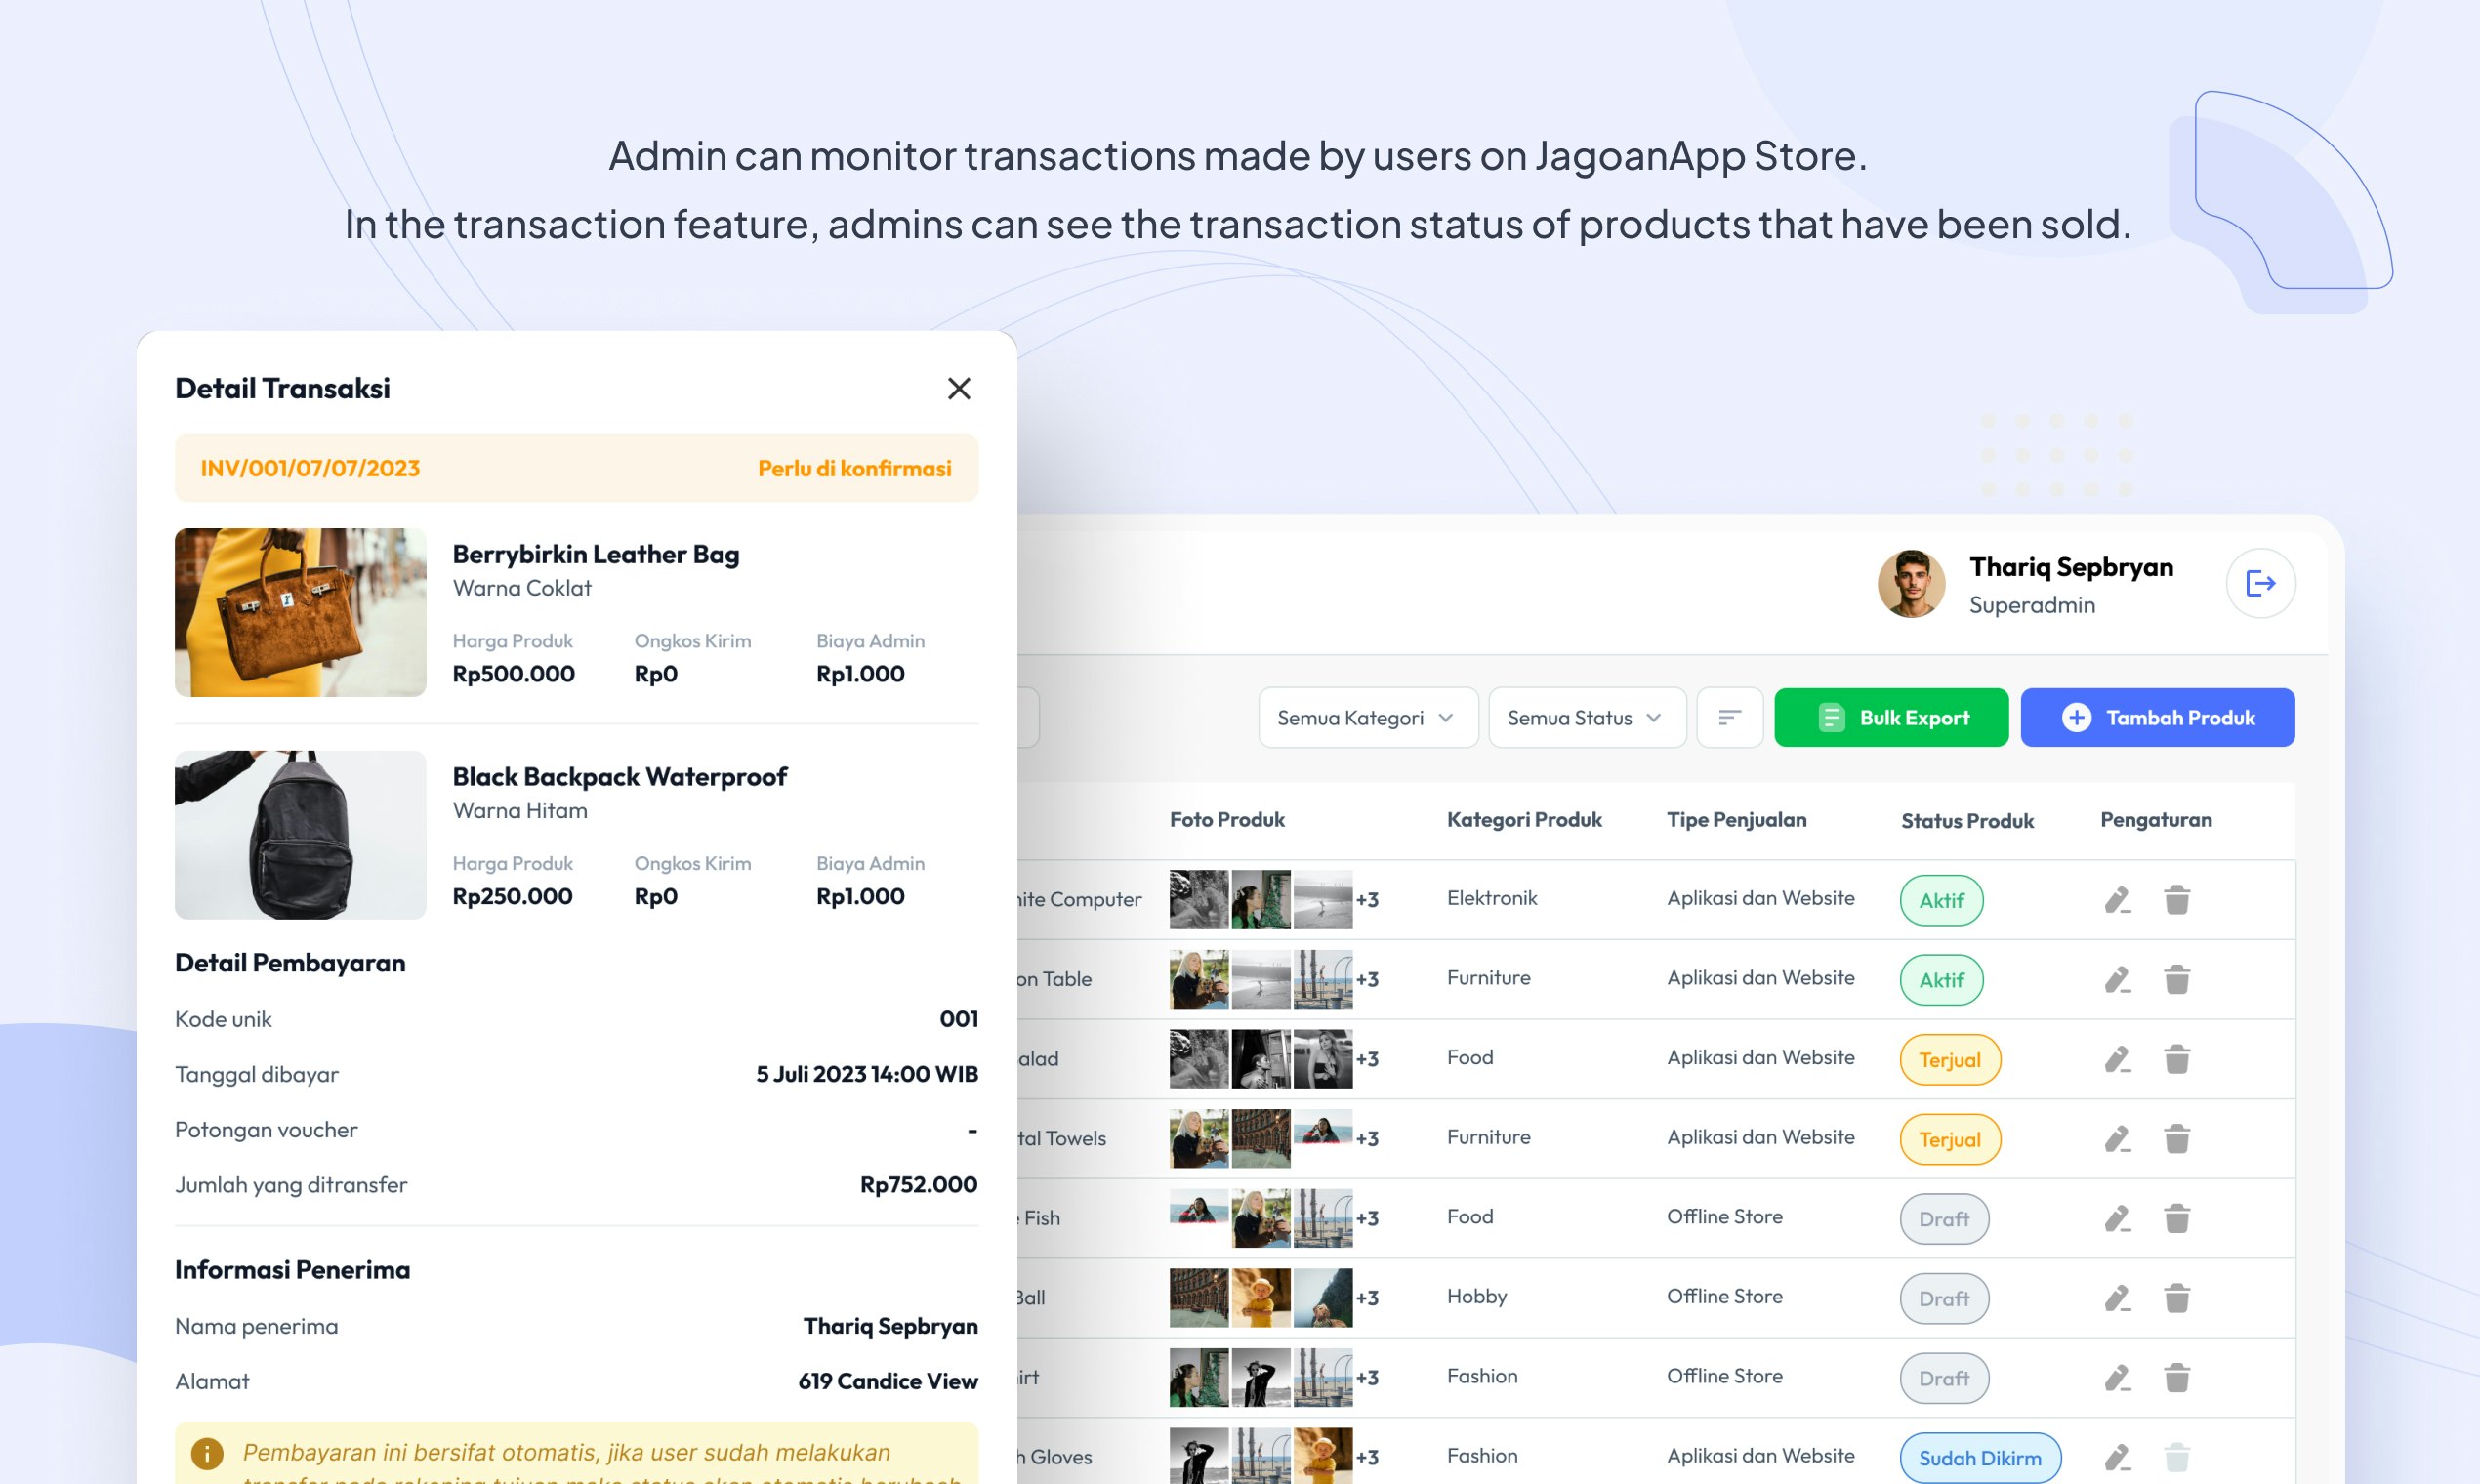Click the Sudah Dikirm status badge
The width and height of the screenshot is (2480, 1484).
(x=1979, y=1457)
